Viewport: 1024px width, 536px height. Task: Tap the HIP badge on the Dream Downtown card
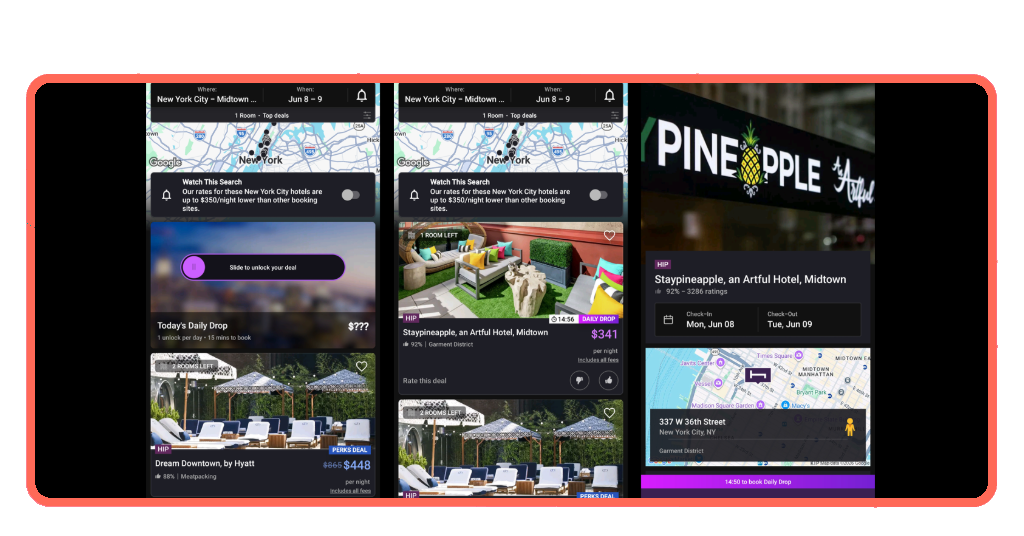[163, 449]
